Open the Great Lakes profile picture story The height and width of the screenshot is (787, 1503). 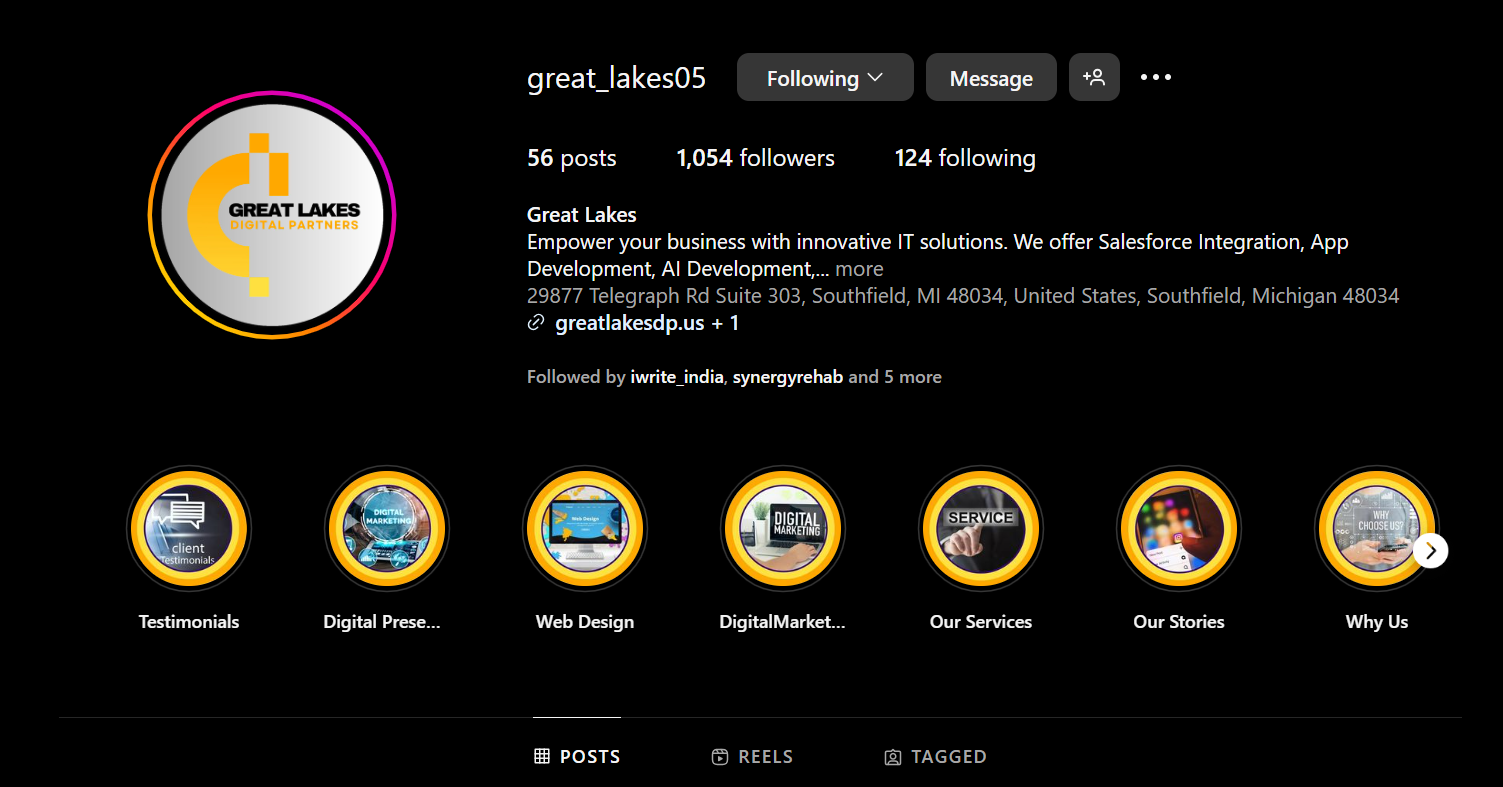click(x=272, y=215)
